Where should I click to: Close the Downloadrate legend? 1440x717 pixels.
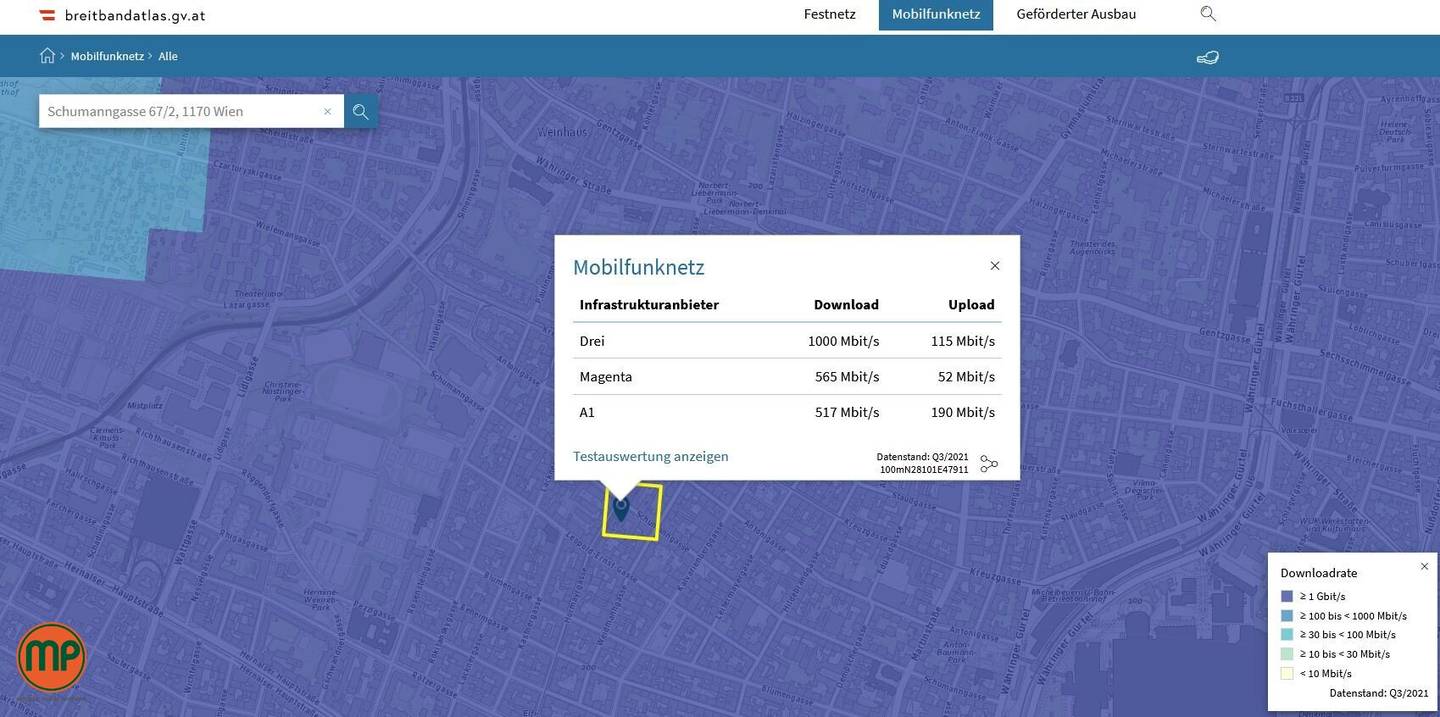pos(1424,566)
